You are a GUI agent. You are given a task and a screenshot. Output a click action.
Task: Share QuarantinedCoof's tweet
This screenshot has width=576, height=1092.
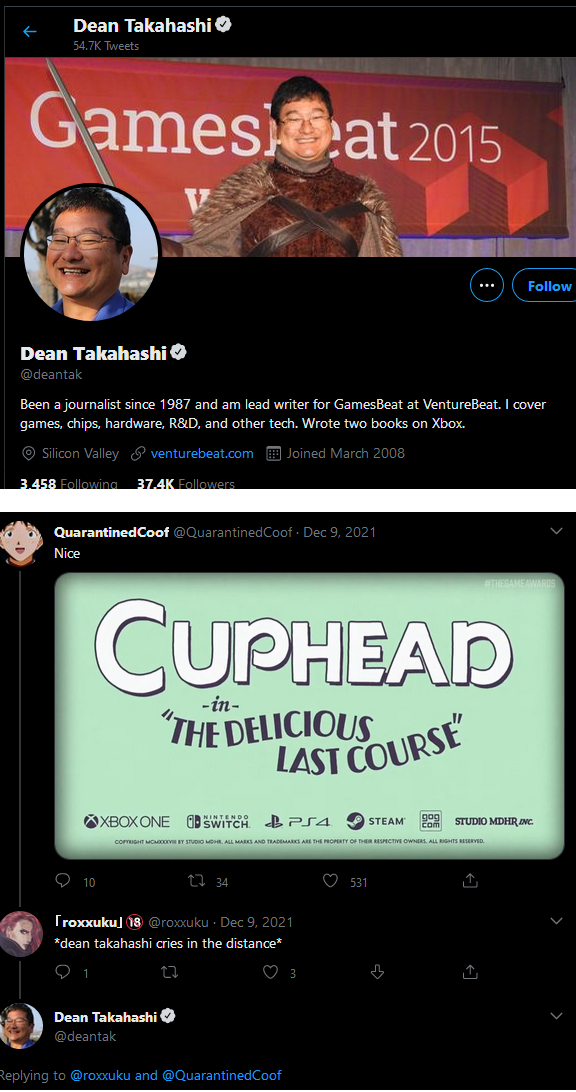coord(470,881)
